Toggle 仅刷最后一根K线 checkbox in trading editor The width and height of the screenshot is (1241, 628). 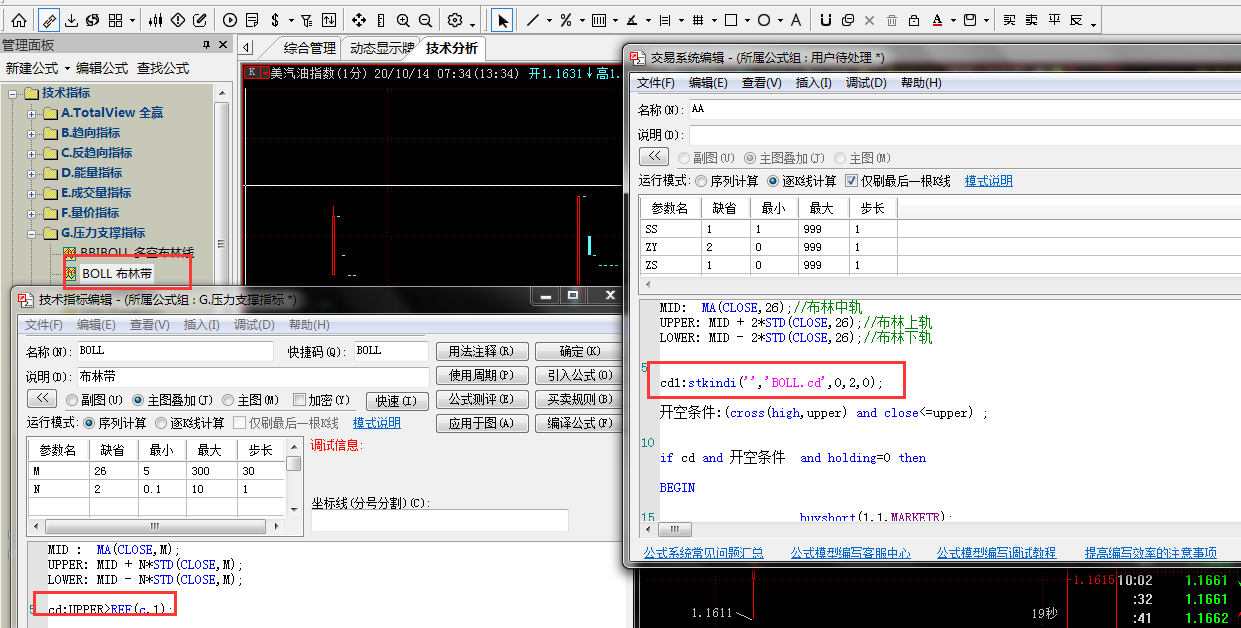point(852,181)
